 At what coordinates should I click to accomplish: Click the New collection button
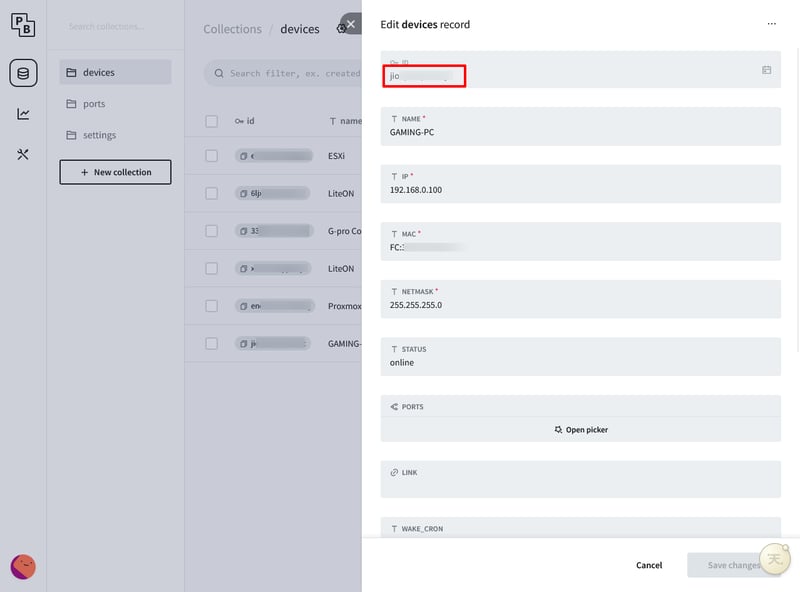click(x=115, y=172)
